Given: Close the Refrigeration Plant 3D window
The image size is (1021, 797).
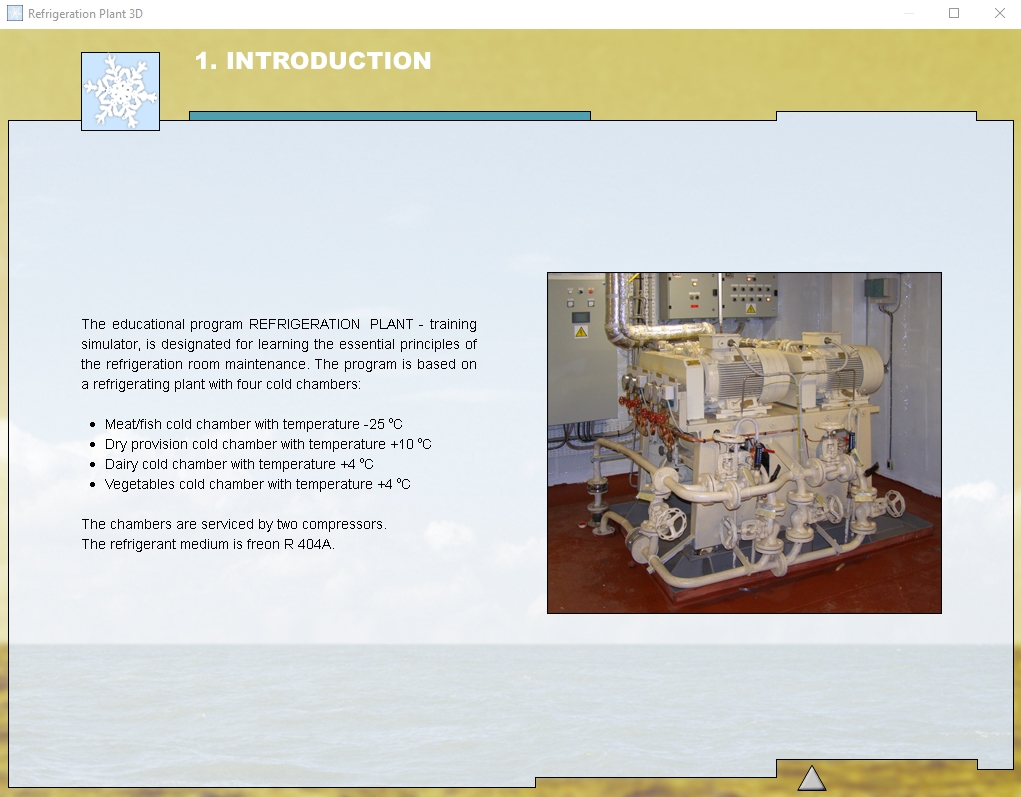Looking at the screenshot, I should pos(1000,14).
